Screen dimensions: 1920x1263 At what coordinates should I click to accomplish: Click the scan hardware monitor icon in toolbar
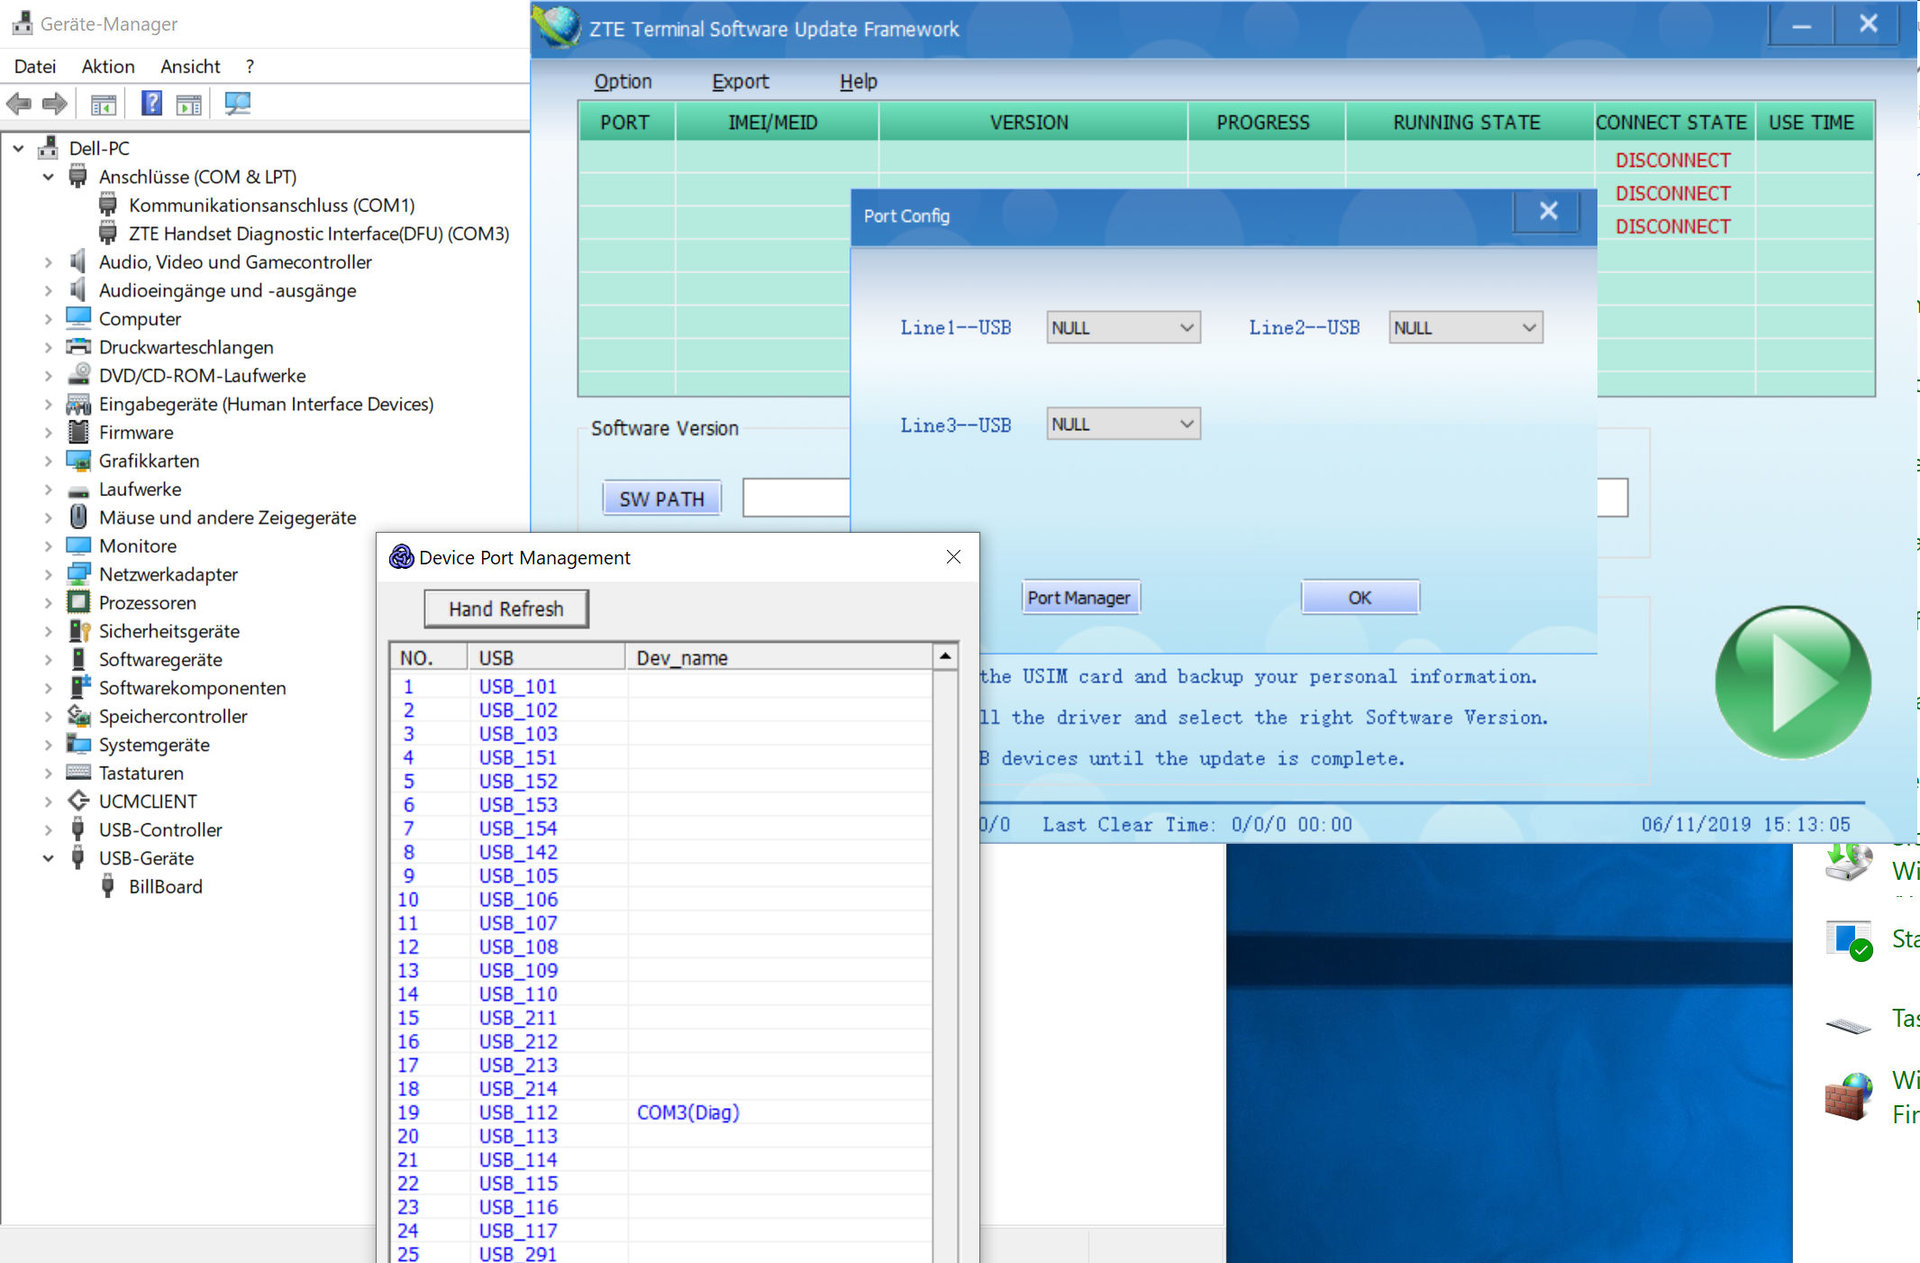[x=237, y=103]
